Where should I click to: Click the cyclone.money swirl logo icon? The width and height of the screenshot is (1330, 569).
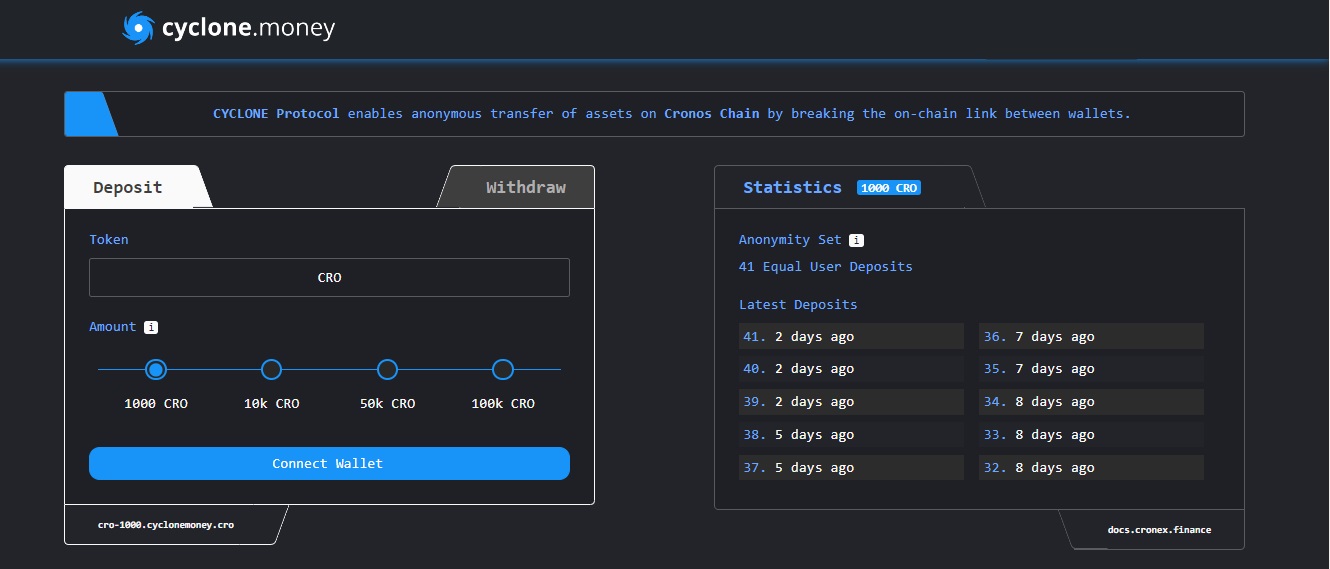click(138, 28)
